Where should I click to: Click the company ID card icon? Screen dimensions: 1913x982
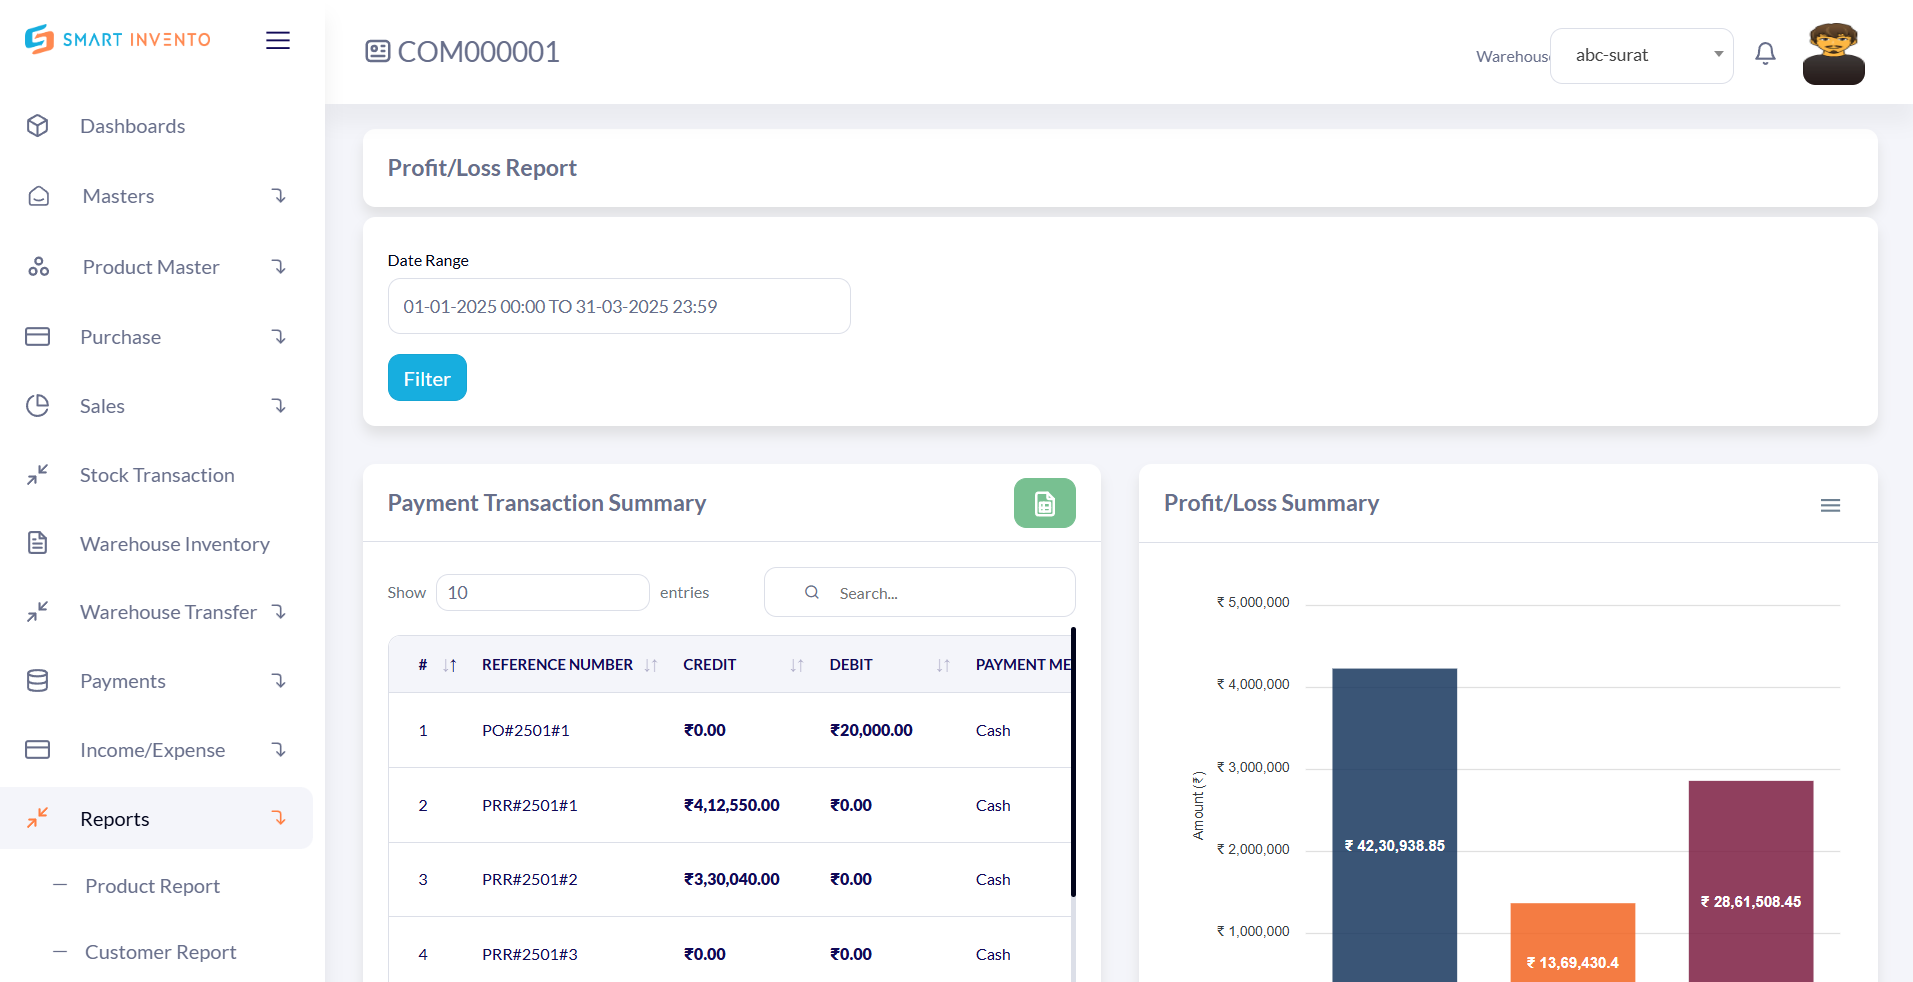tap(378, 51)
